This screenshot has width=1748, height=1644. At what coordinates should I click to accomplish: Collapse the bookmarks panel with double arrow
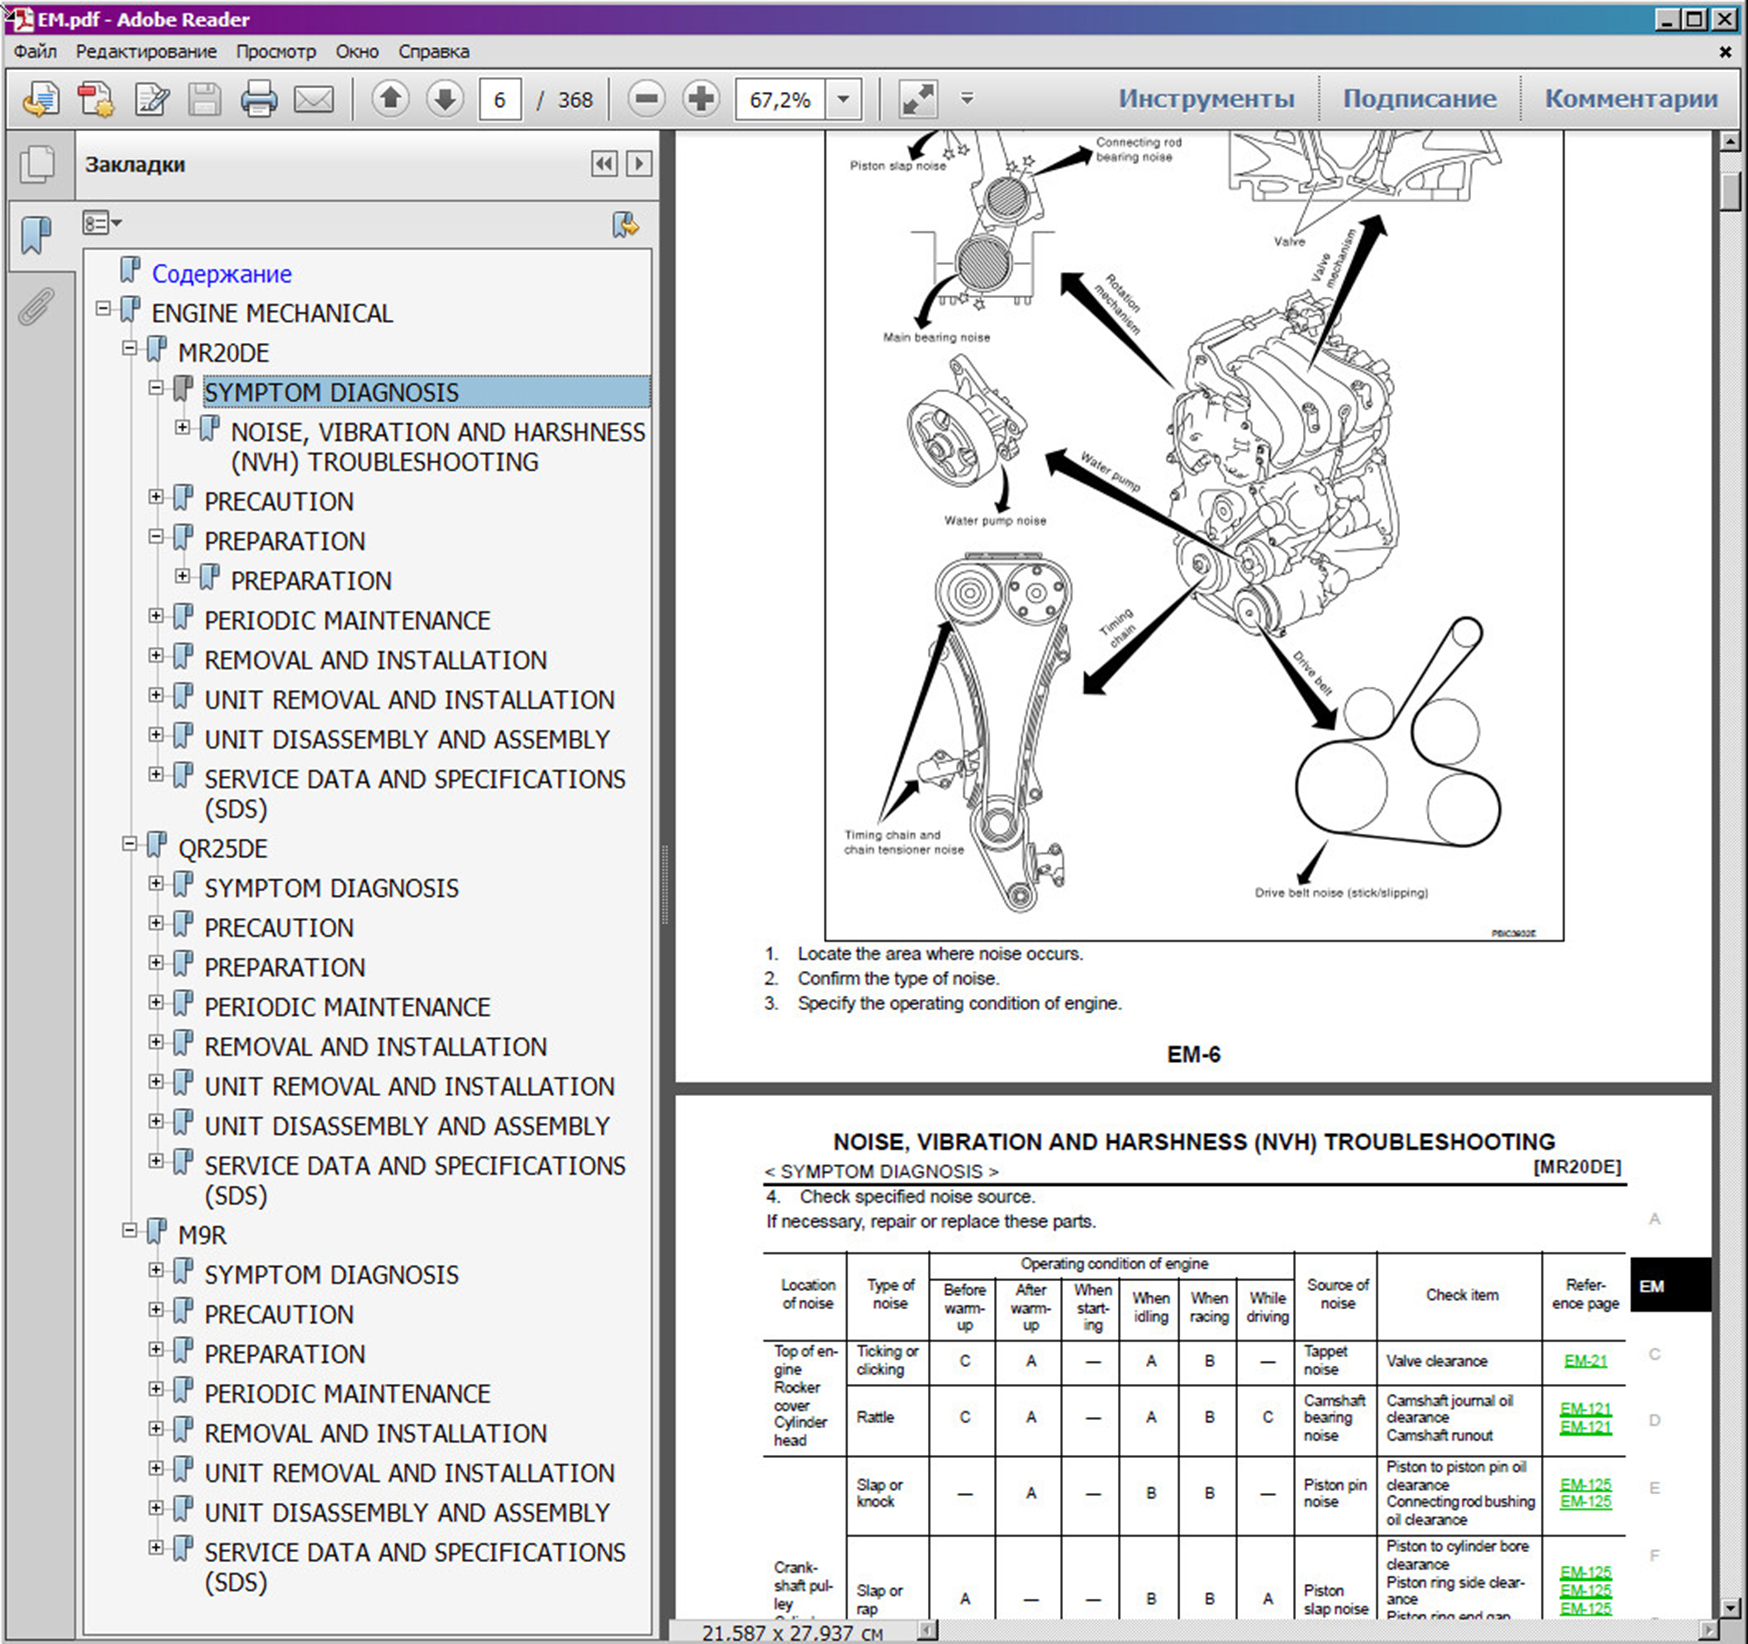pyautogui.click(x=604, y=164)
